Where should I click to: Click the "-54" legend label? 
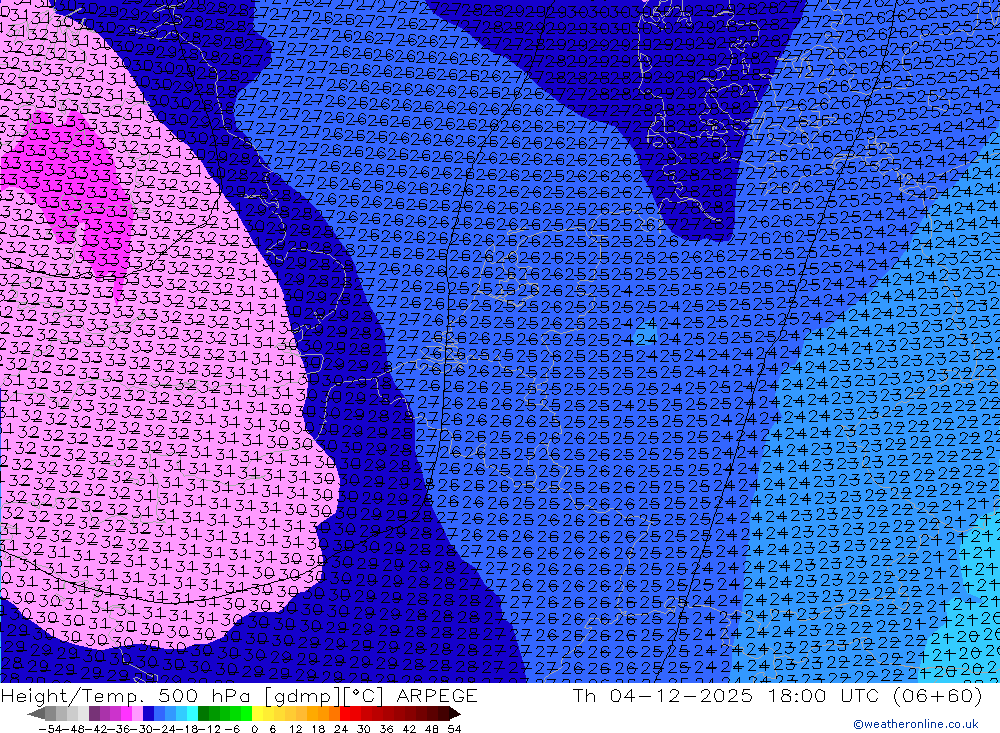51,729
